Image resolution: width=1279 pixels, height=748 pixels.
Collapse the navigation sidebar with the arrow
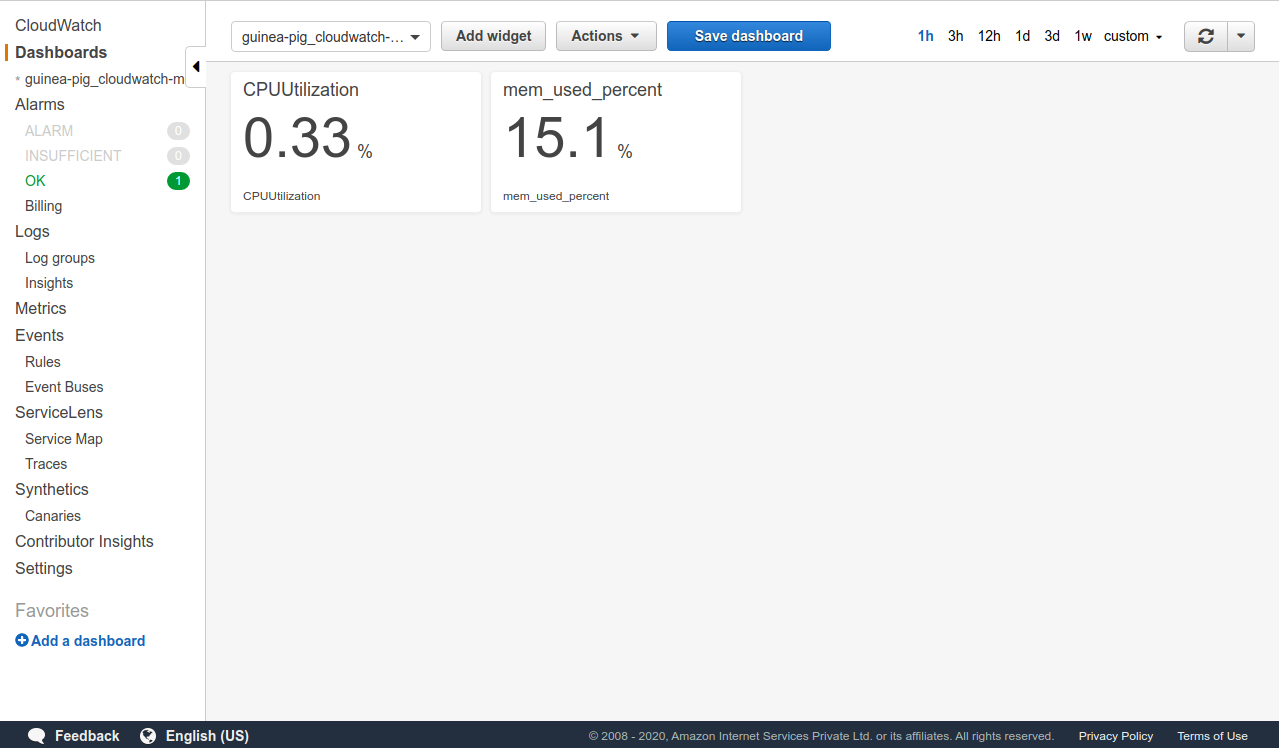(x=196, y=67)
